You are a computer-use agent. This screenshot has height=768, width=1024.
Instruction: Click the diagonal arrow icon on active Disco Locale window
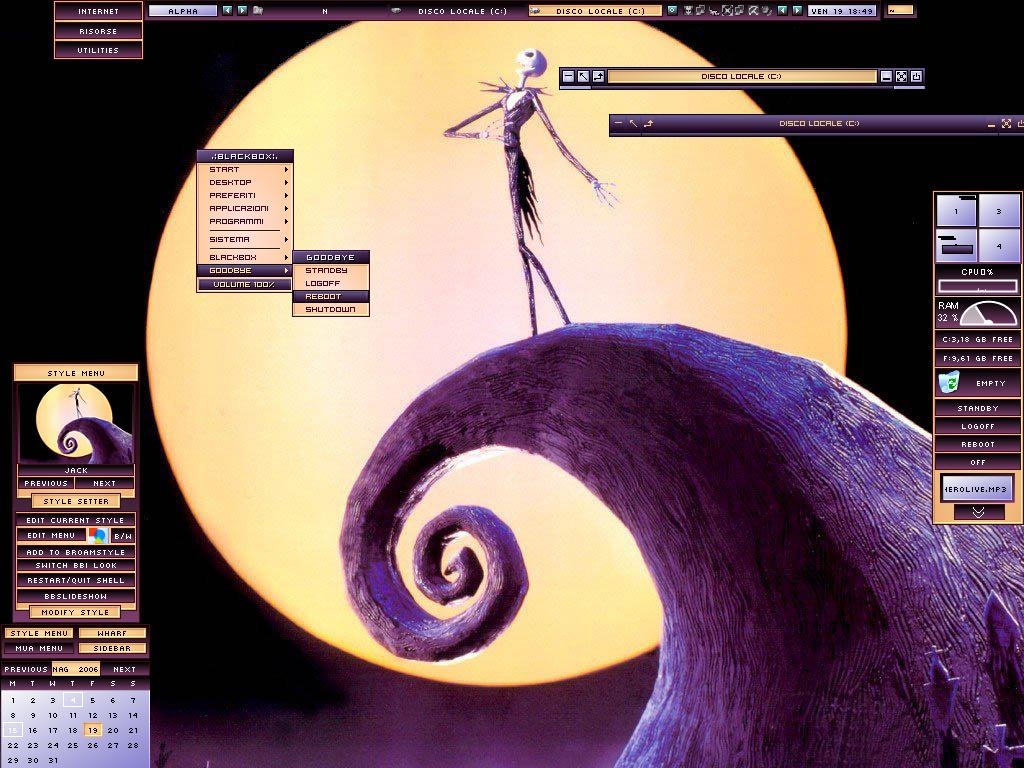[x=583, y=76]
